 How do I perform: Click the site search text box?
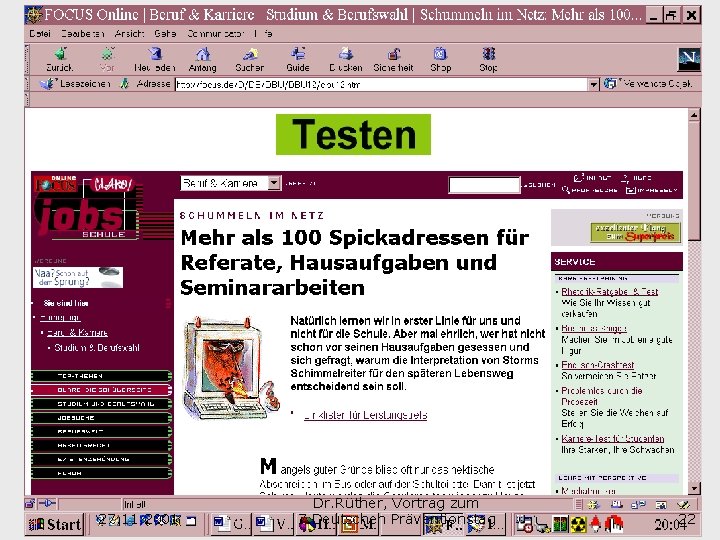click(x=484, y=185)
